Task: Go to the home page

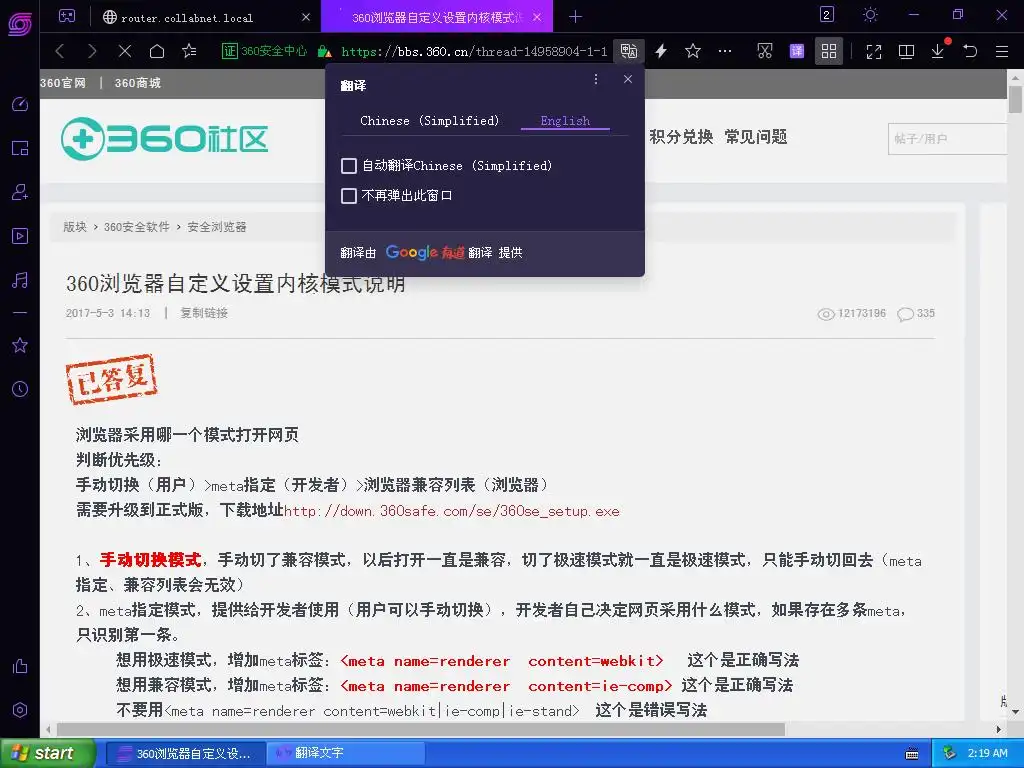Action: pyautogui.click(x=157, y=51)
